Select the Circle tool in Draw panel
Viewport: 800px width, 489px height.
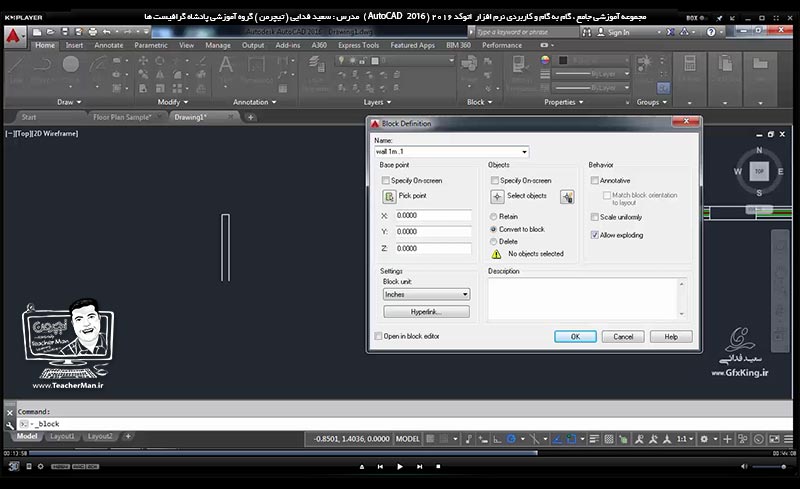[x=70, y=64]
